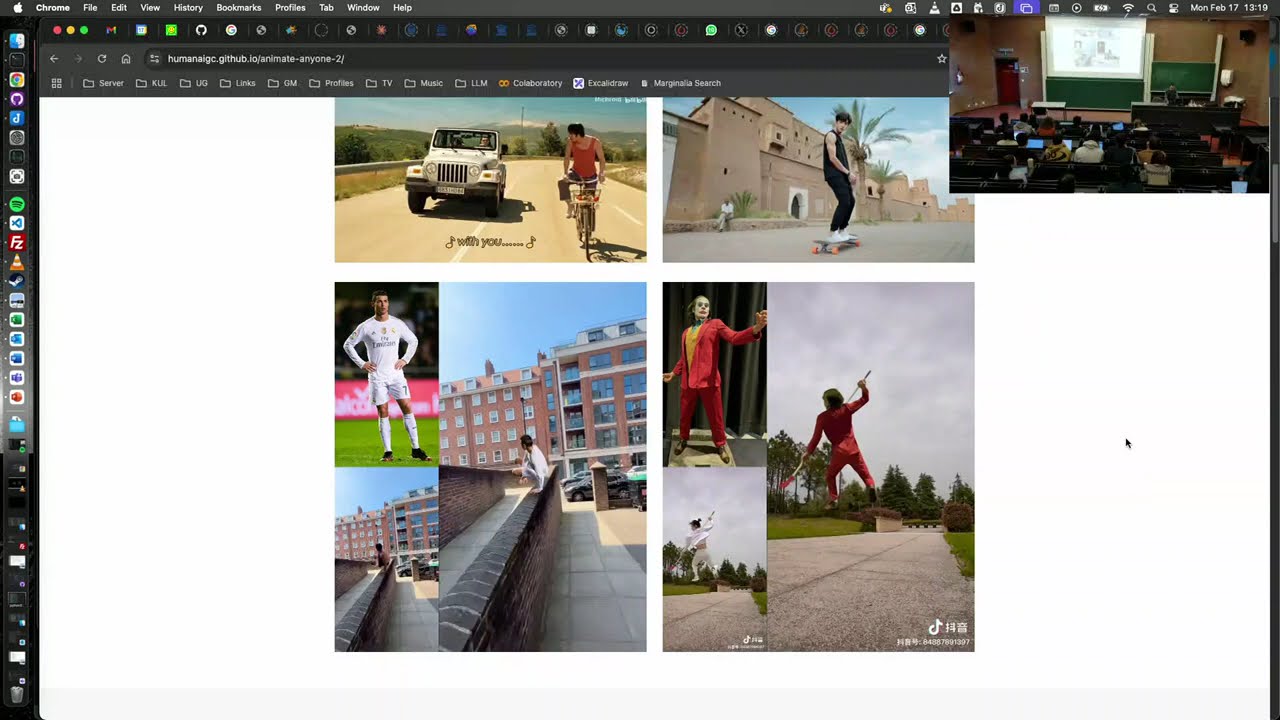Switch to the X (Twitter) tab
The width and height of the screenshot is (1280, 720).
pos(741,30)
